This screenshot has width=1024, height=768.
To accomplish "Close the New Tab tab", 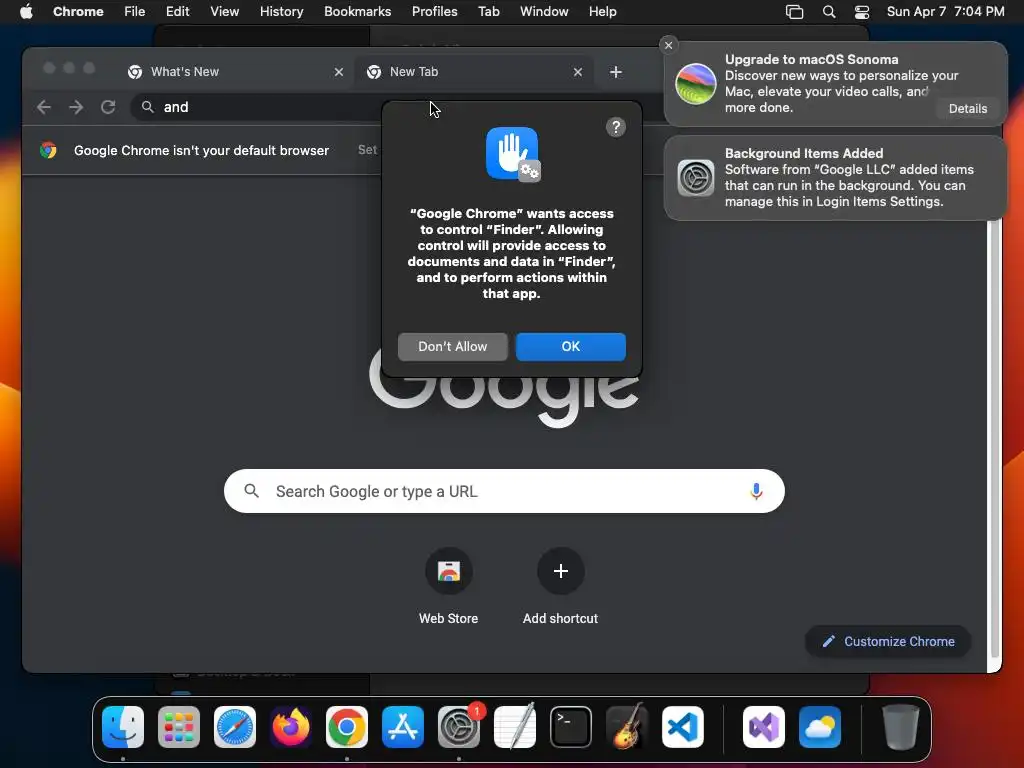I will click(x=577, y=72).
